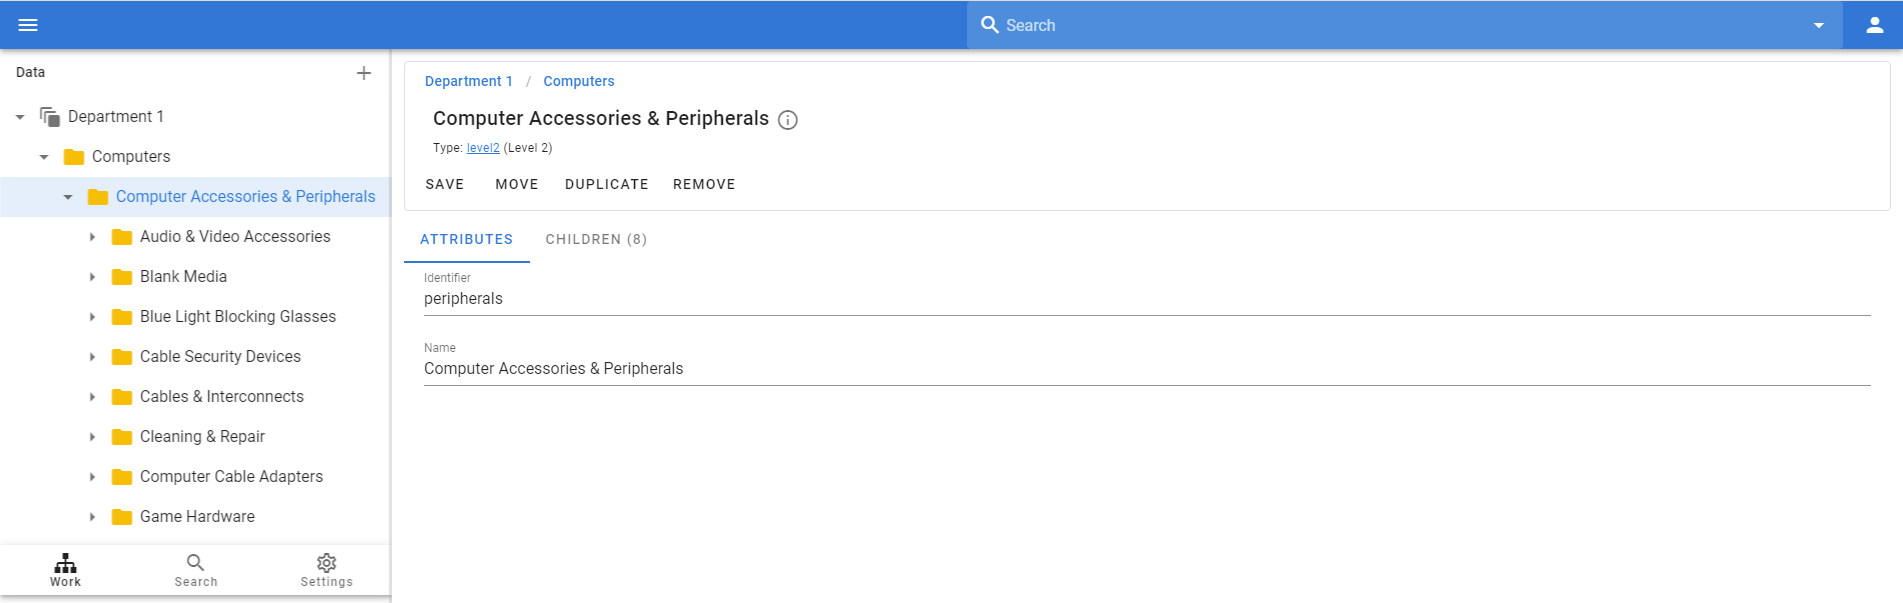Click the Duplicate button

pos(607,184)
